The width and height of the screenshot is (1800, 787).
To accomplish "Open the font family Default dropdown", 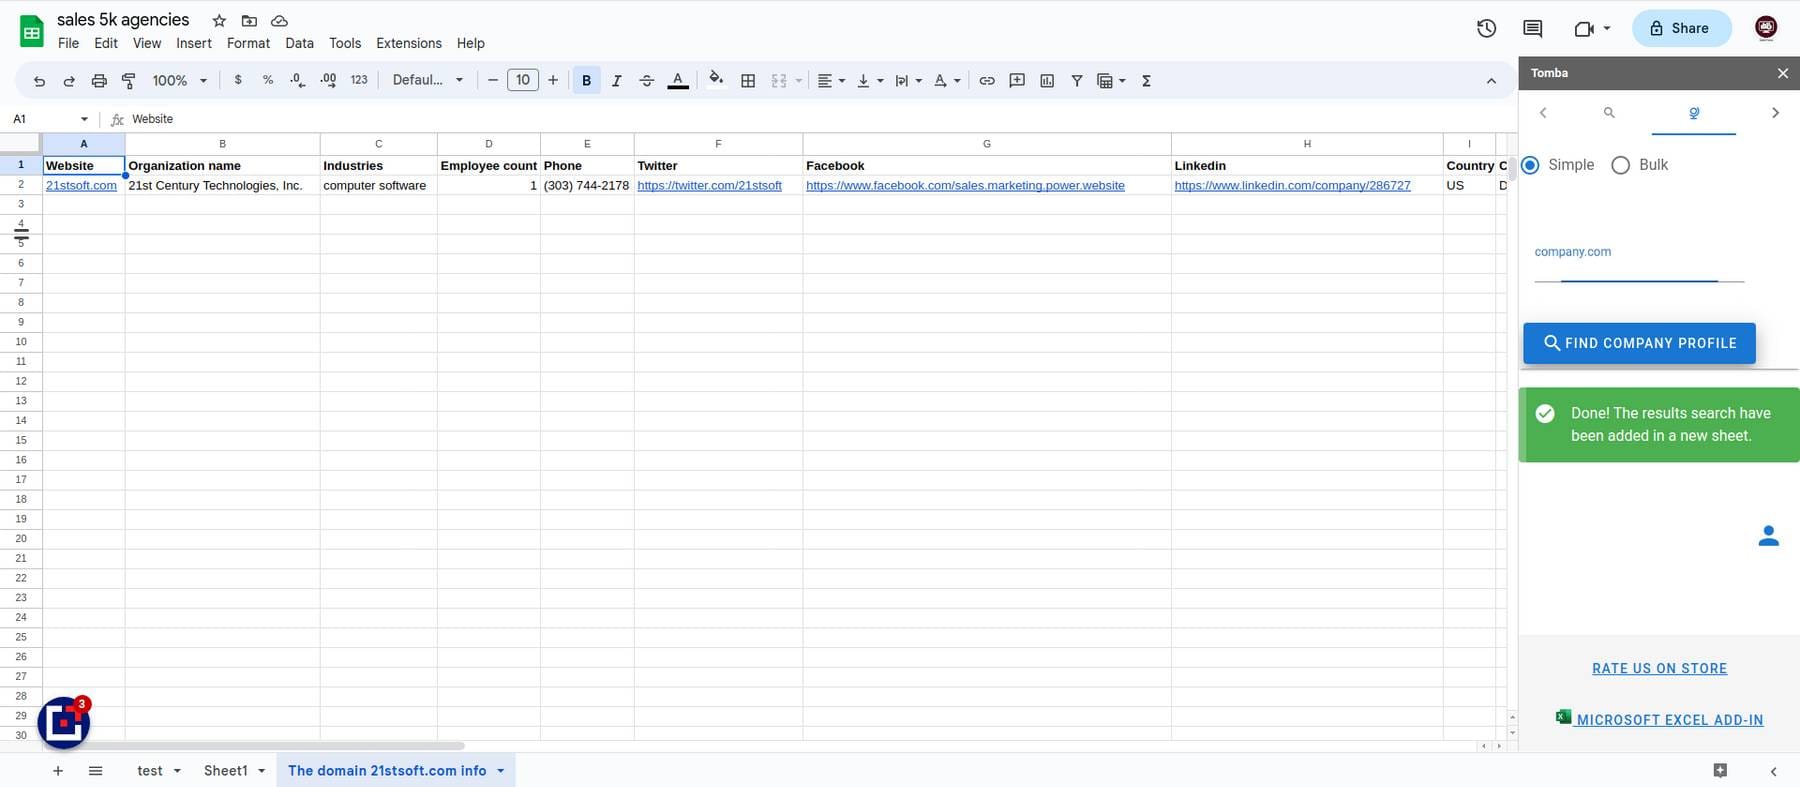I will [428, 80].
